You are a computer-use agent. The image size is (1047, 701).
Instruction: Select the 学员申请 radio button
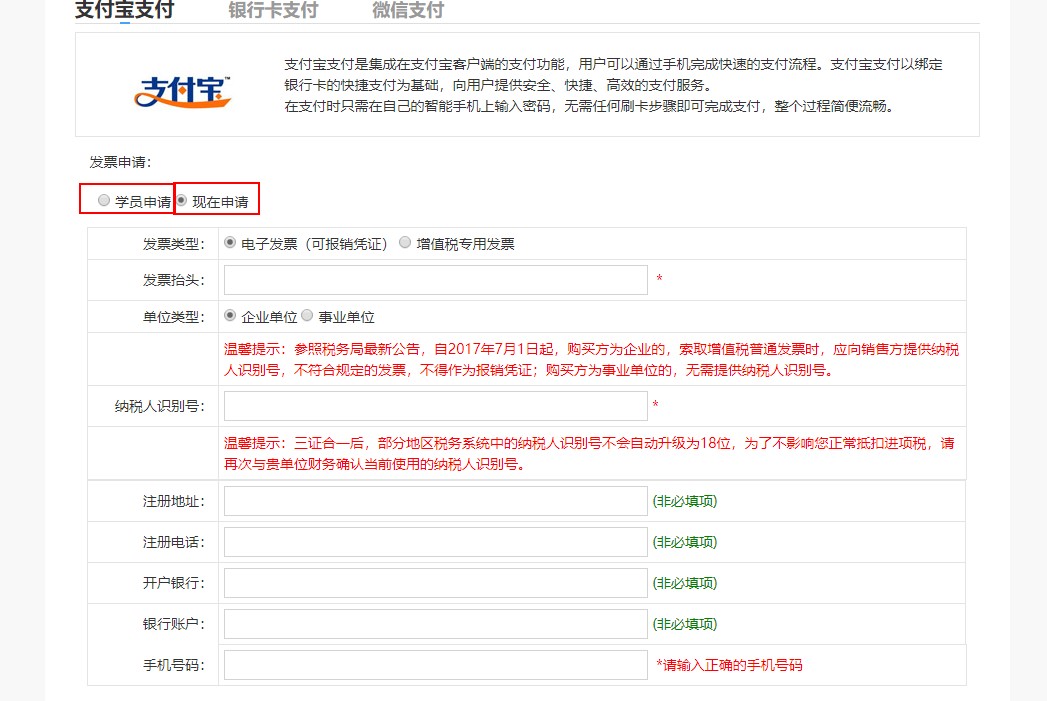(x=104, y=201)
